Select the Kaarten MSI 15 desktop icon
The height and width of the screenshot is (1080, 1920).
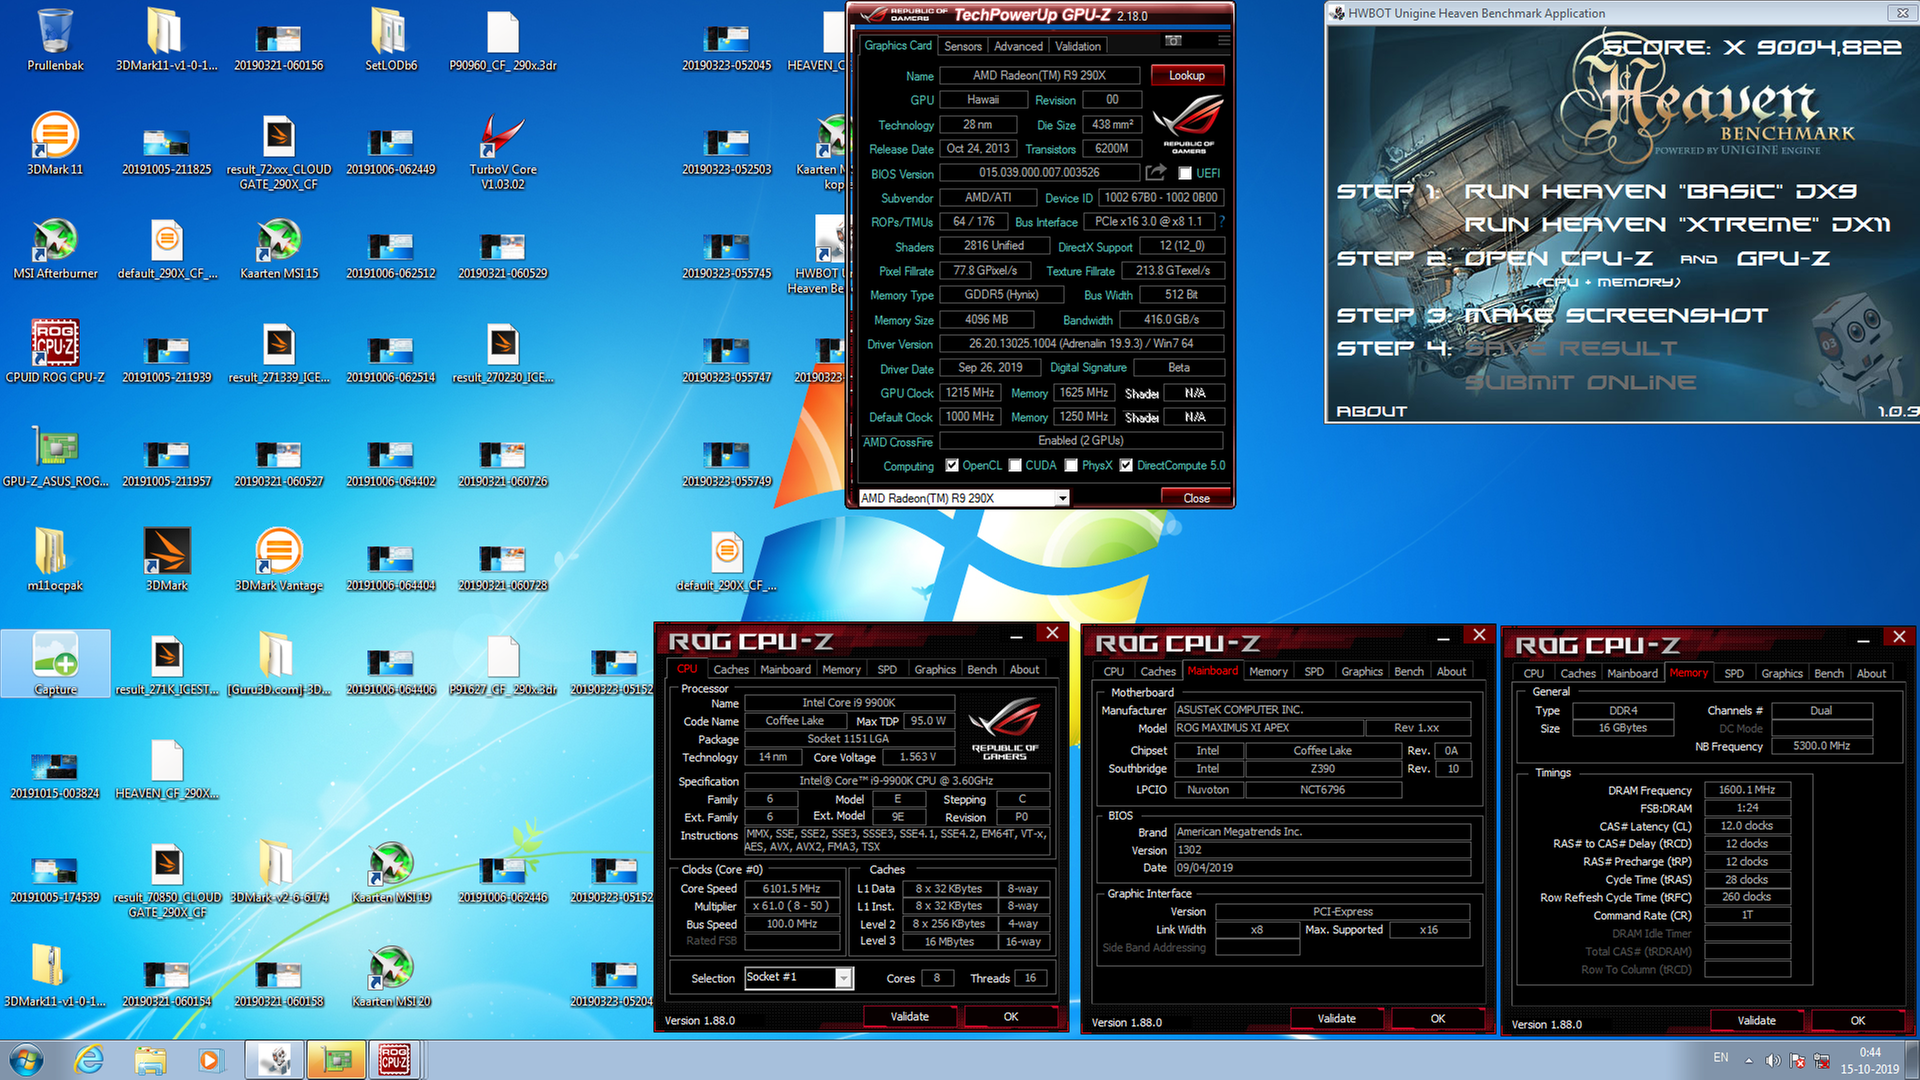[x=279, y=248]
